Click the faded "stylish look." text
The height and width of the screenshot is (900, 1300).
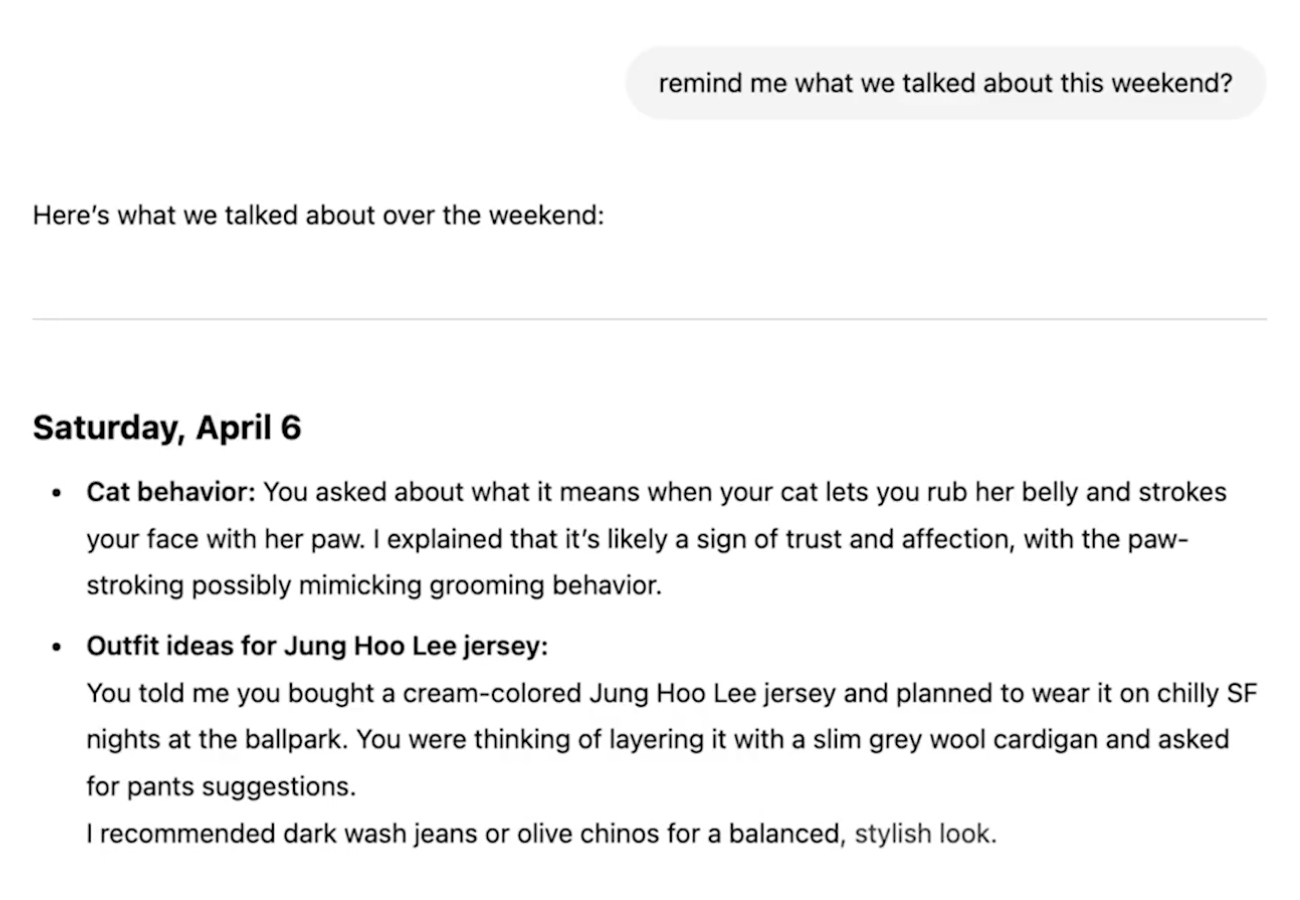[x=925, y=834]
